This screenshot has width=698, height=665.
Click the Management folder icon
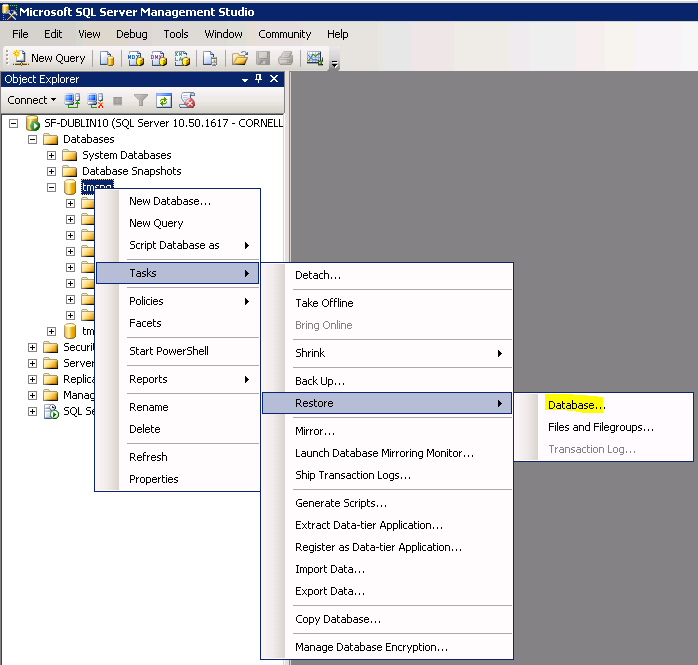point(51,395)
